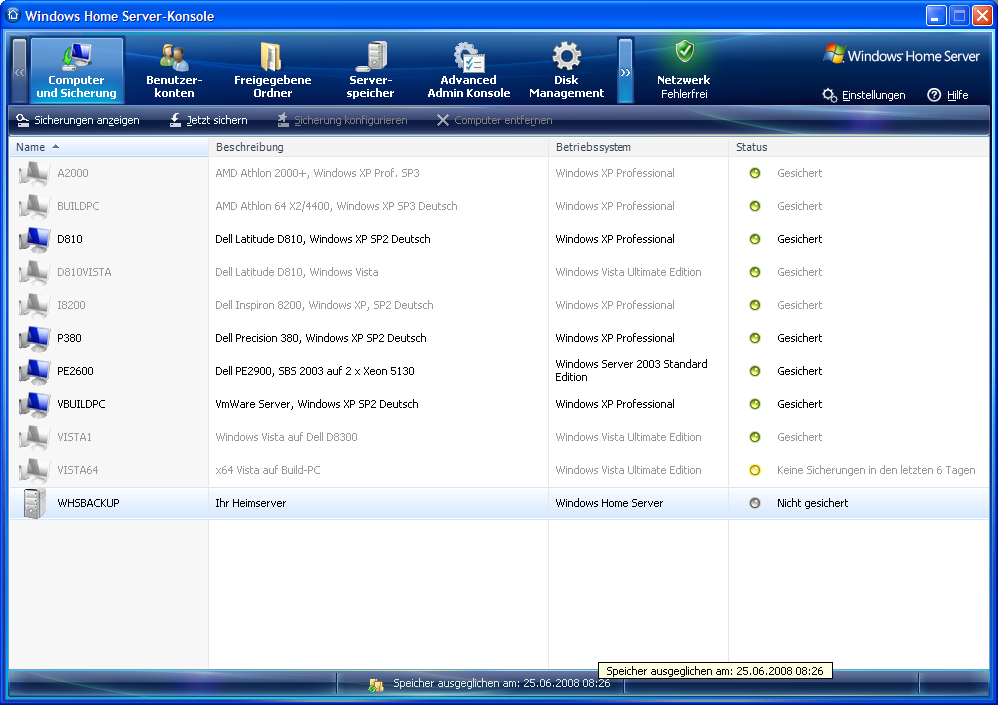This screenshot has height=705, width=998.
Task: Open Einstellungen settings
Action: [864, 95]
